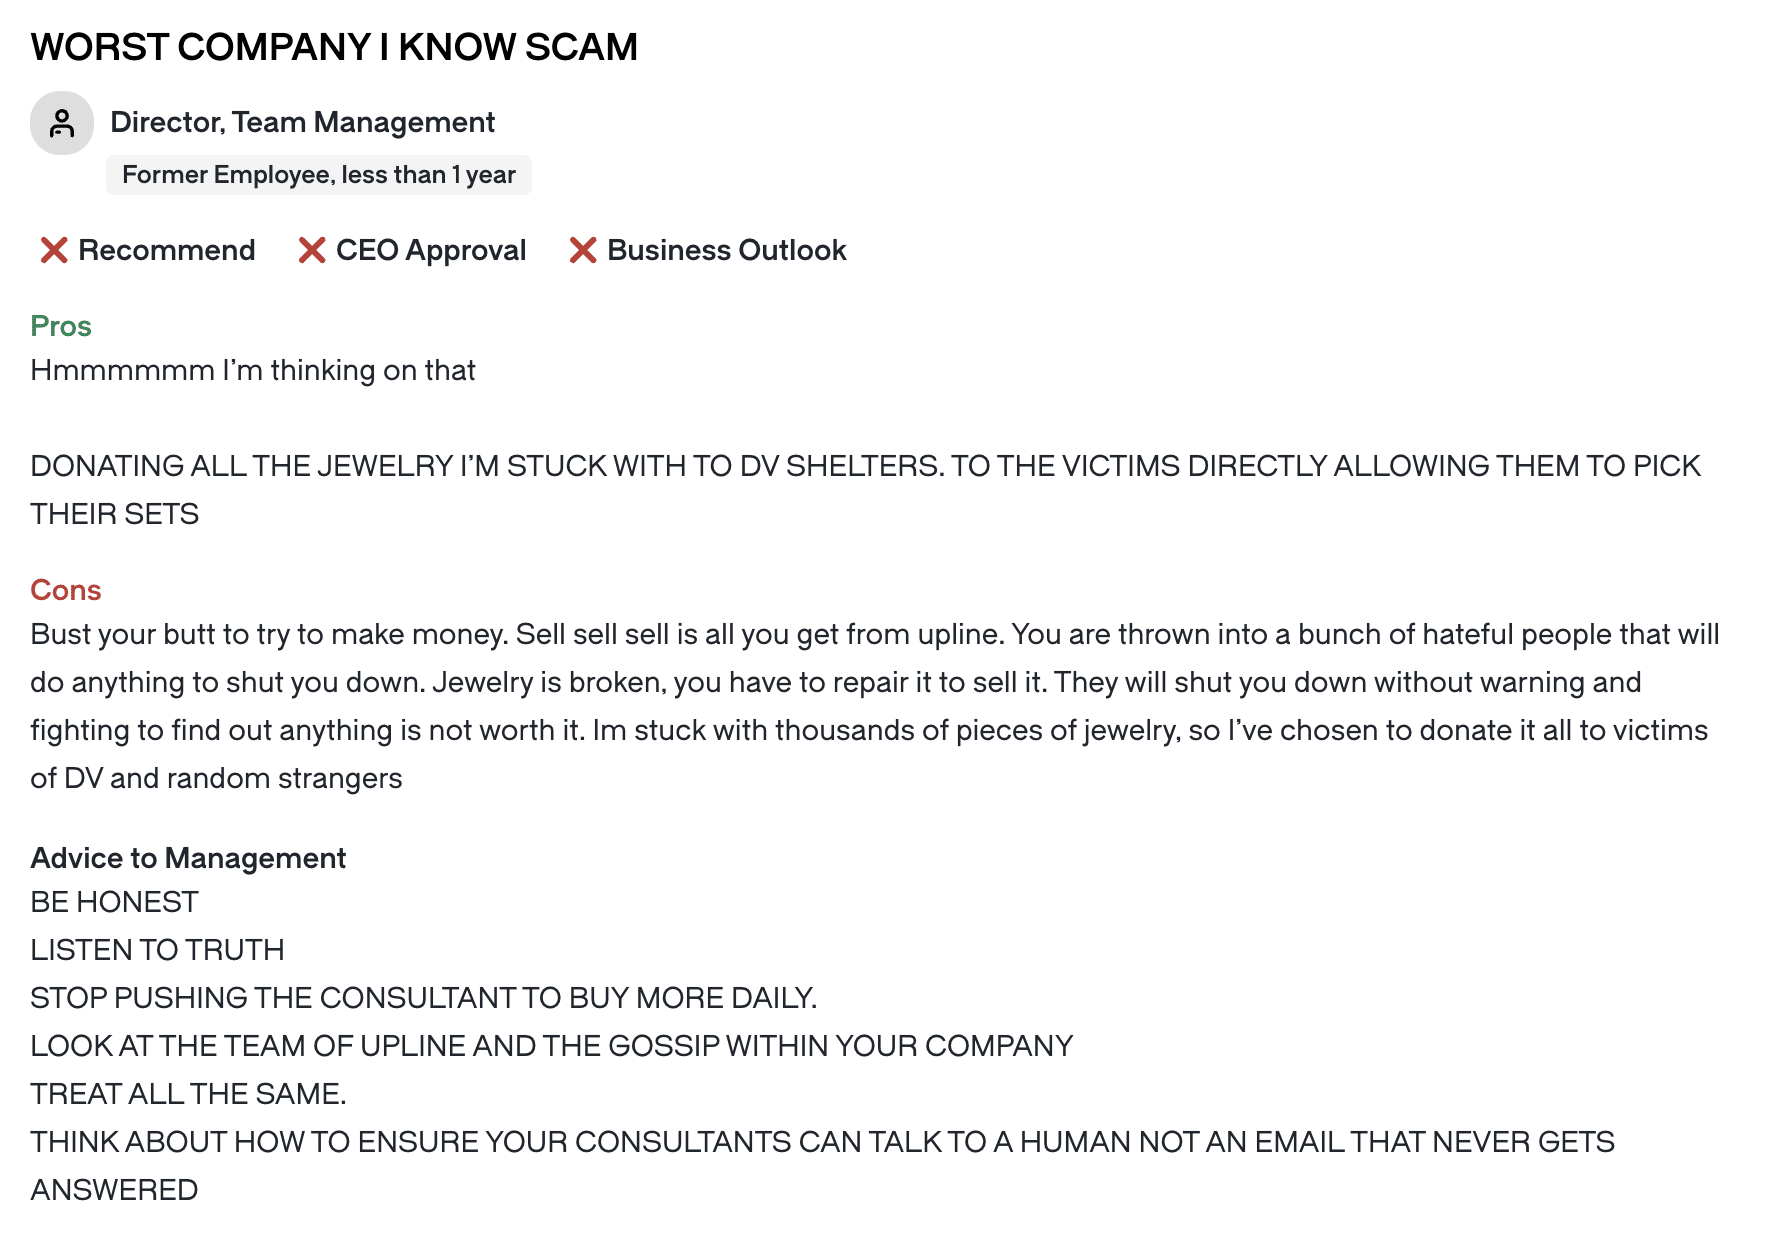
Task: Click the red X beside CEO Approval
Action: click(x=312, y=250)
